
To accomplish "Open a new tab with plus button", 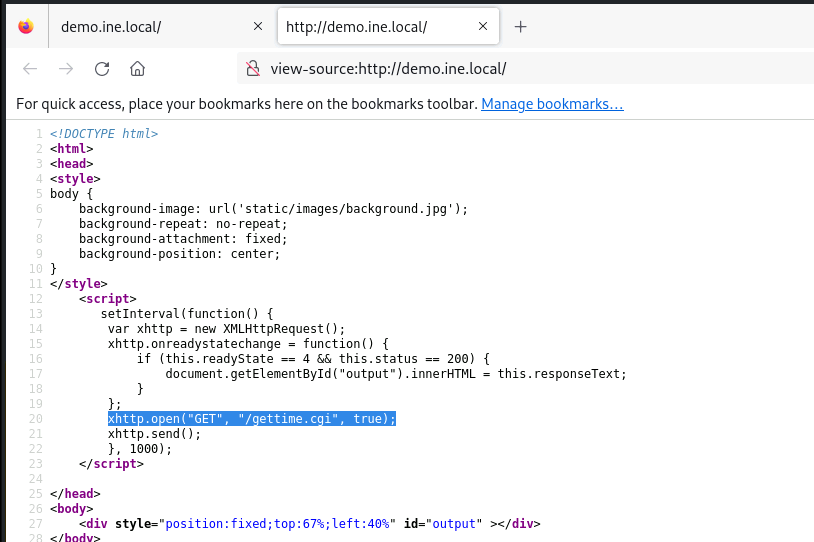I will coord(520,27).
